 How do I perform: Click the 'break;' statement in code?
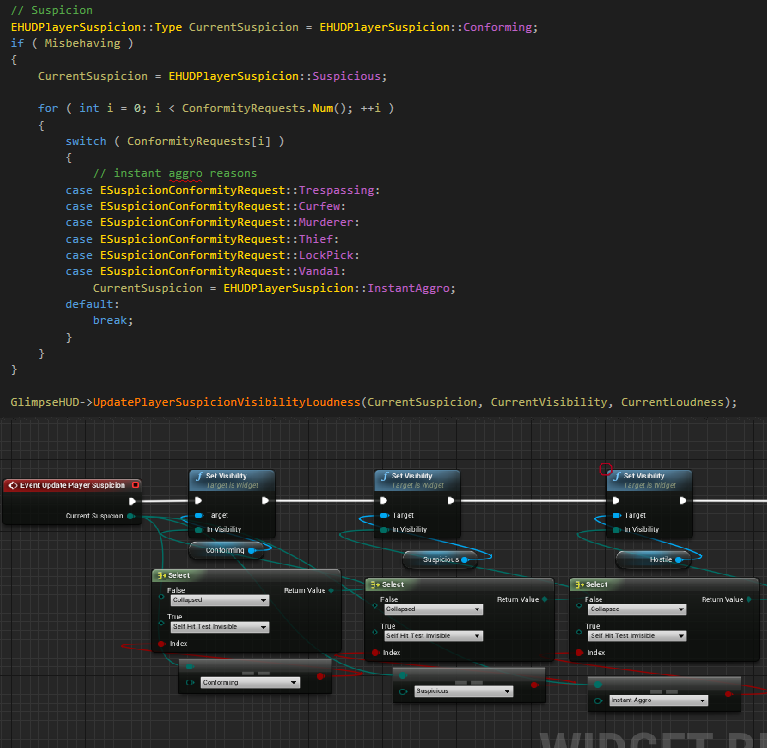tap(113, 320)
